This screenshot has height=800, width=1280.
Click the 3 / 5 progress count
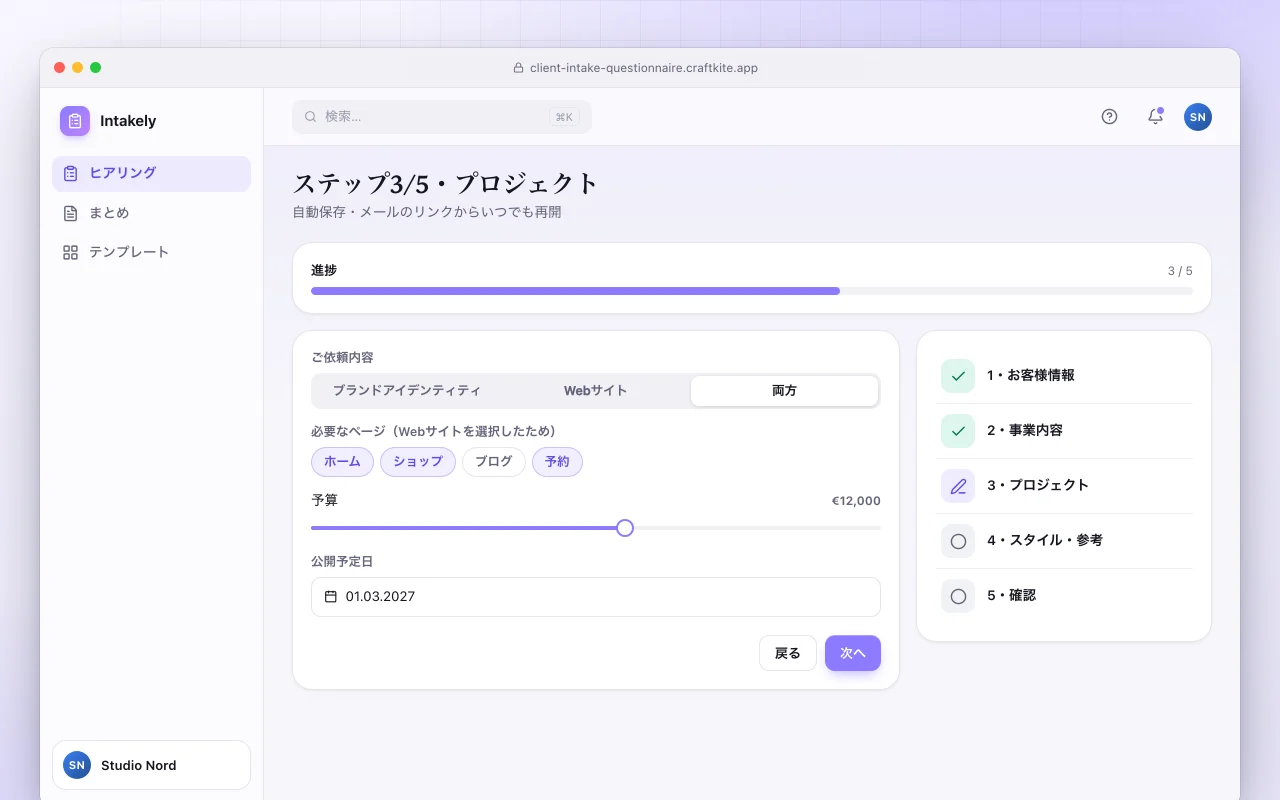pyautogui.click(x=1180, y=271)
